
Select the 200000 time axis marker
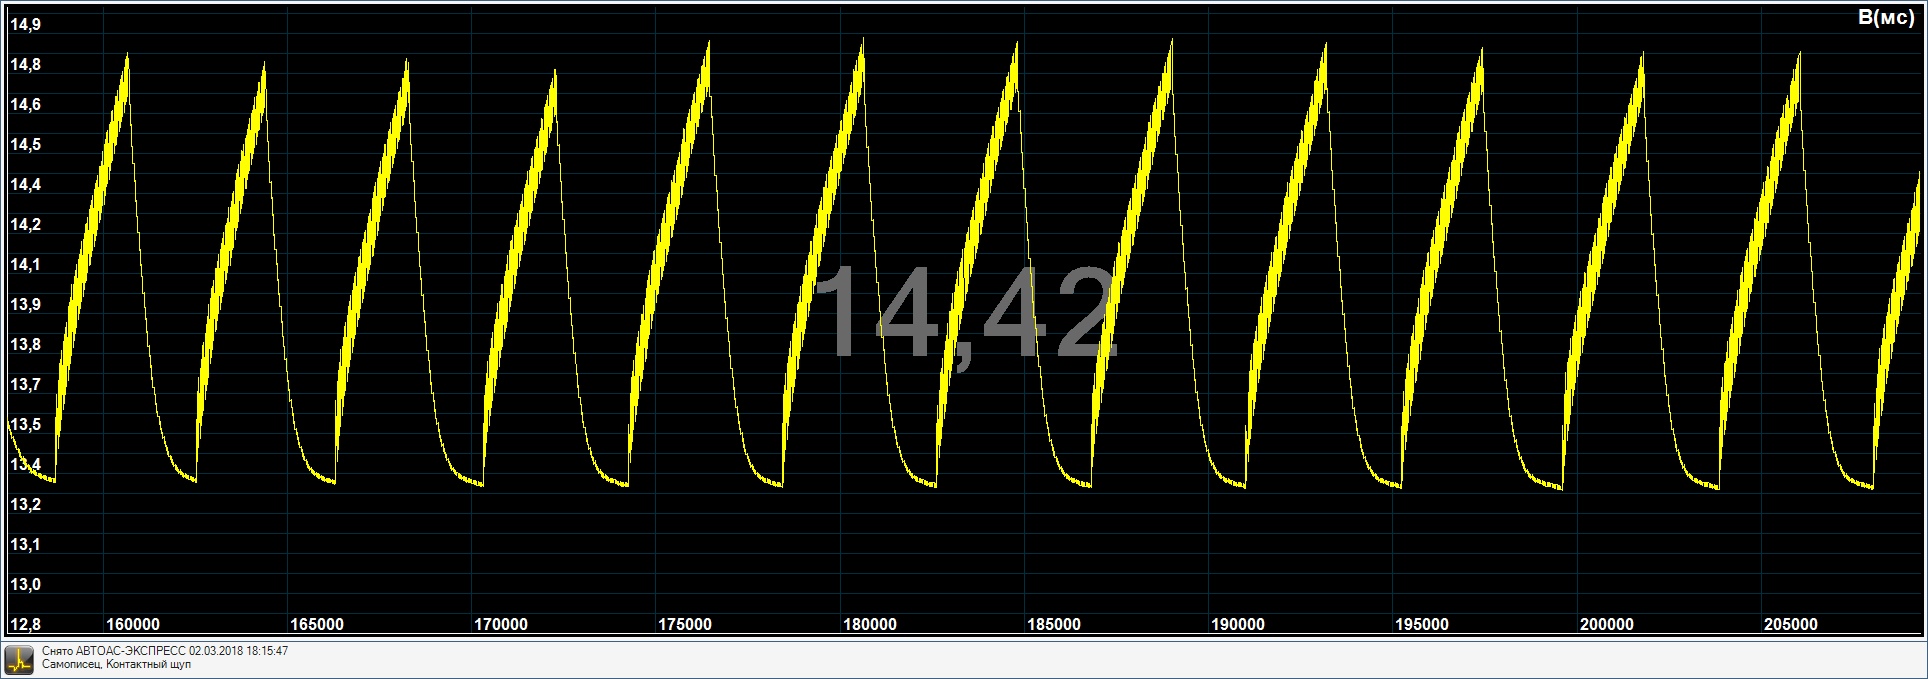click(1606, 625)
